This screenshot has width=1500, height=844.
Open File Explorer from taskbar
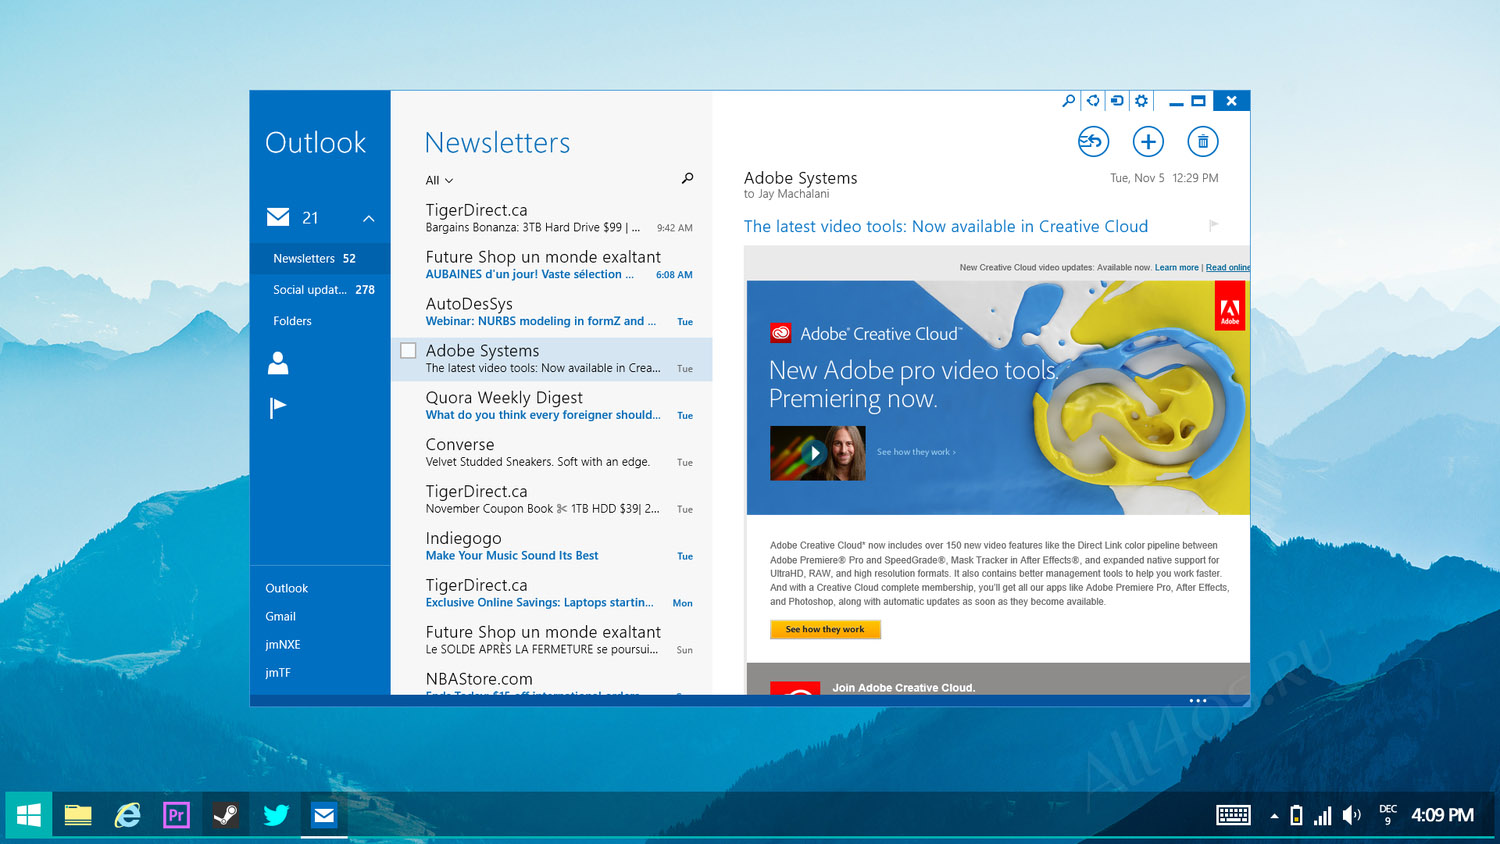pyautogui.click(x=78, y=815)
